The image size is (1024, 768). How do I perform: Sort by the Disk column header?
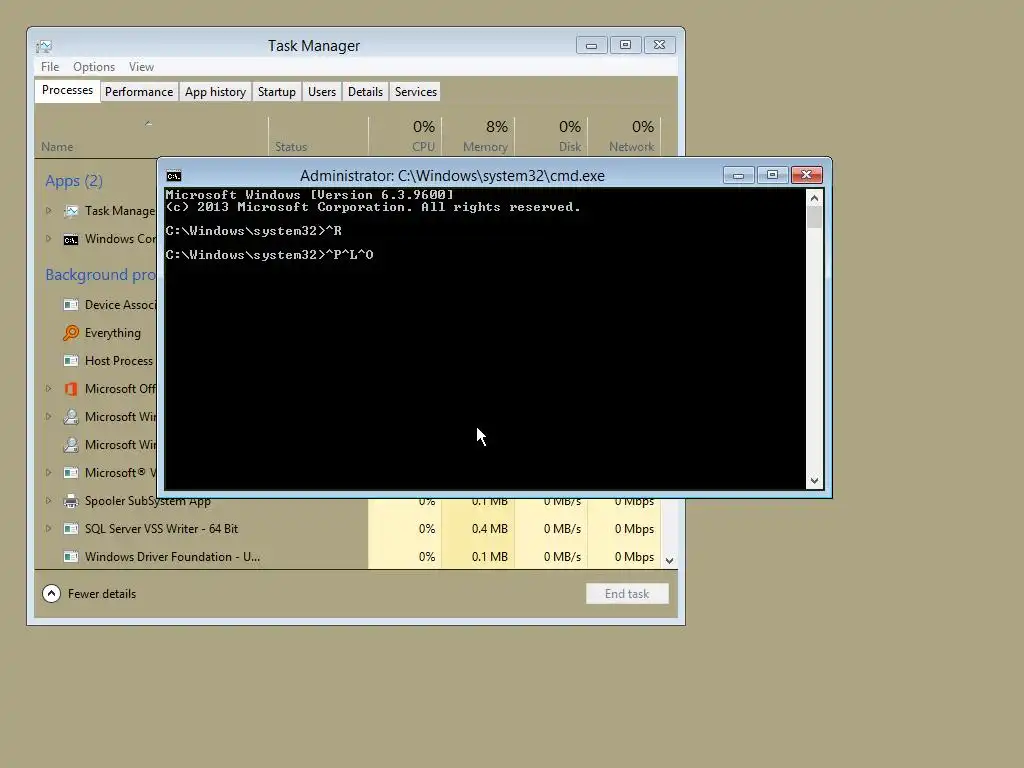[552, 137]
